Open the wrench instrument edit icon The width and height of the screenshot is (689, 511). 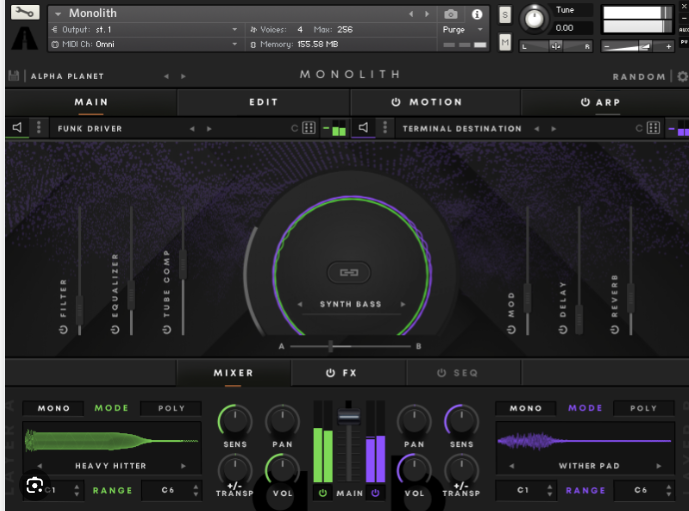(25, 12)
